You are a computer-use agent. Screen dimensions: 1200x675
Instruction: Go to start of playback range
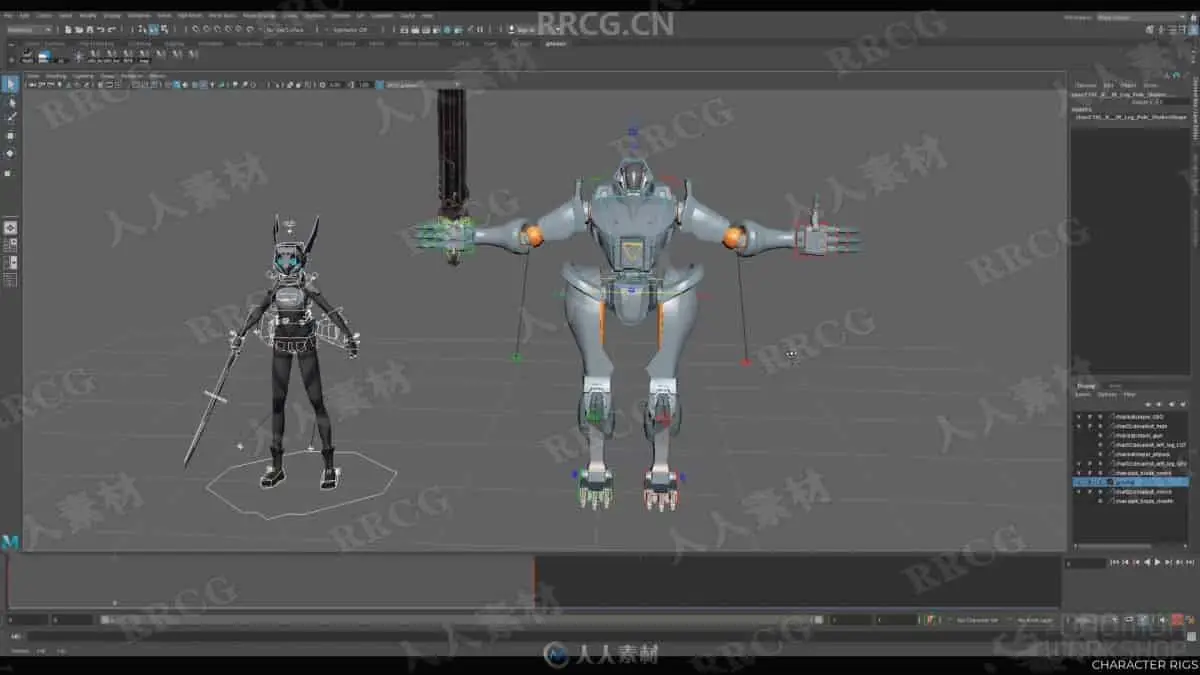pos(1113,563)
